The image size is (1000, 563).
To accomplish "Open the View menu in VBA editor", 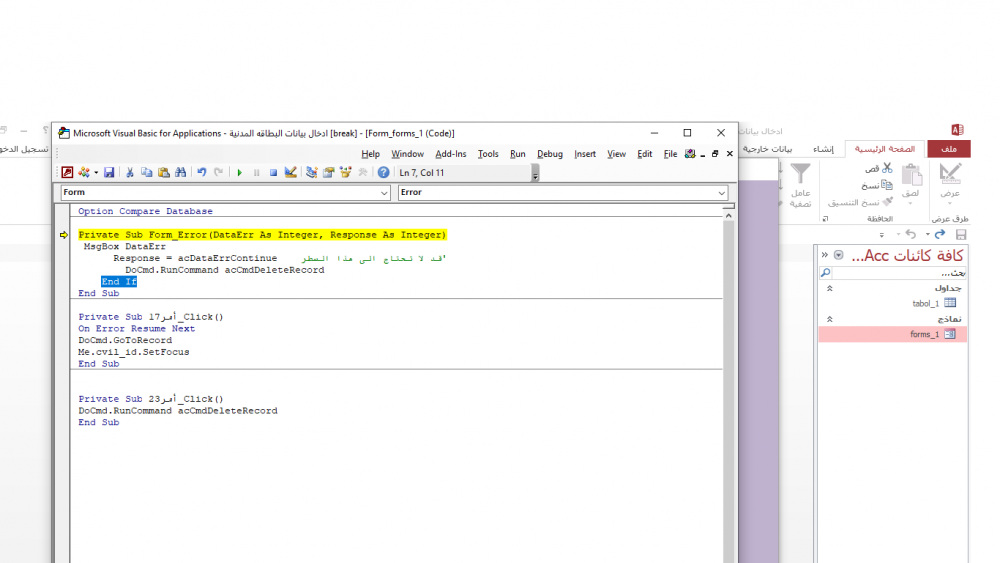I will [616, 154].
